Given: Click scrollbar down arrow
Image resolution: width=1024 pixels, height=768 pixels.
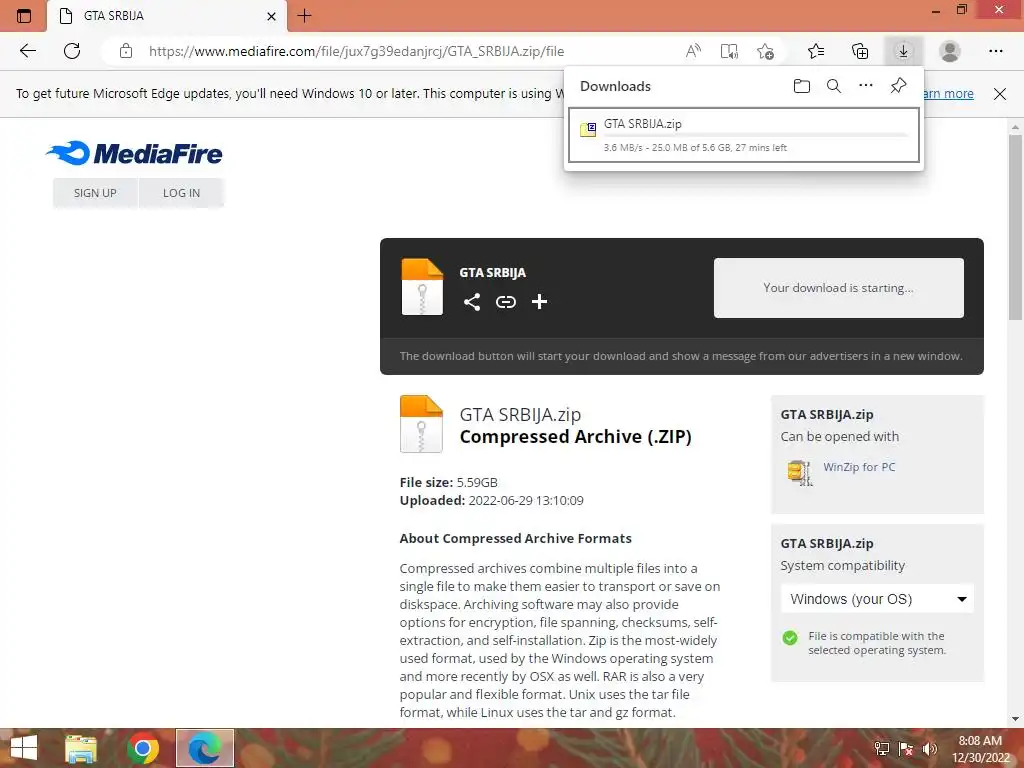Looking at the screenshot, I should pos(1015,719).
